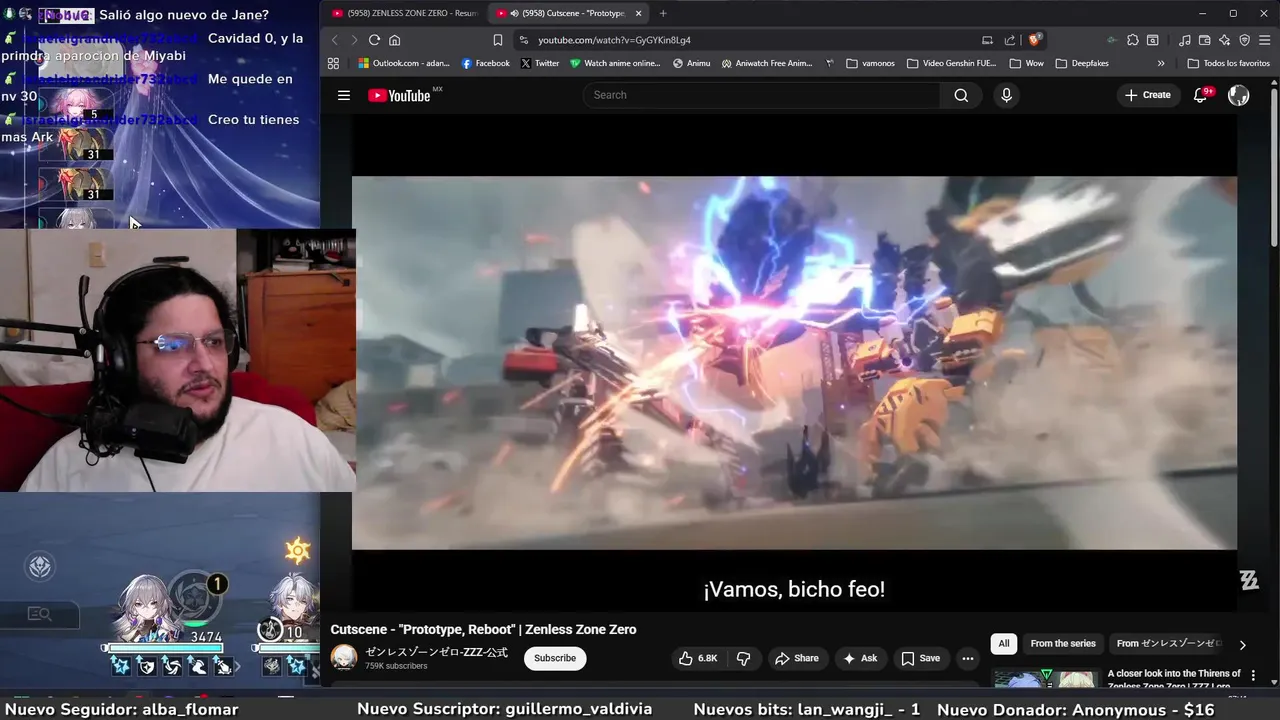Share the video with Share button
1280x720 pixels.
[x=796, y=658]
